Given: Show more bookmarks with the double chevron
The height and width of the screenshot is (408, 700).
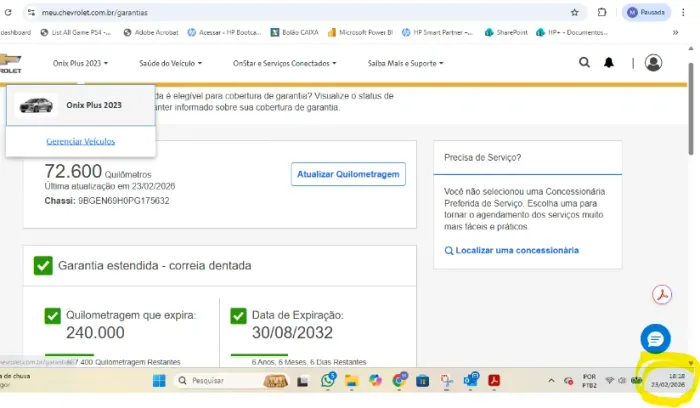Looking at the screenshot, I should [675, 32].
